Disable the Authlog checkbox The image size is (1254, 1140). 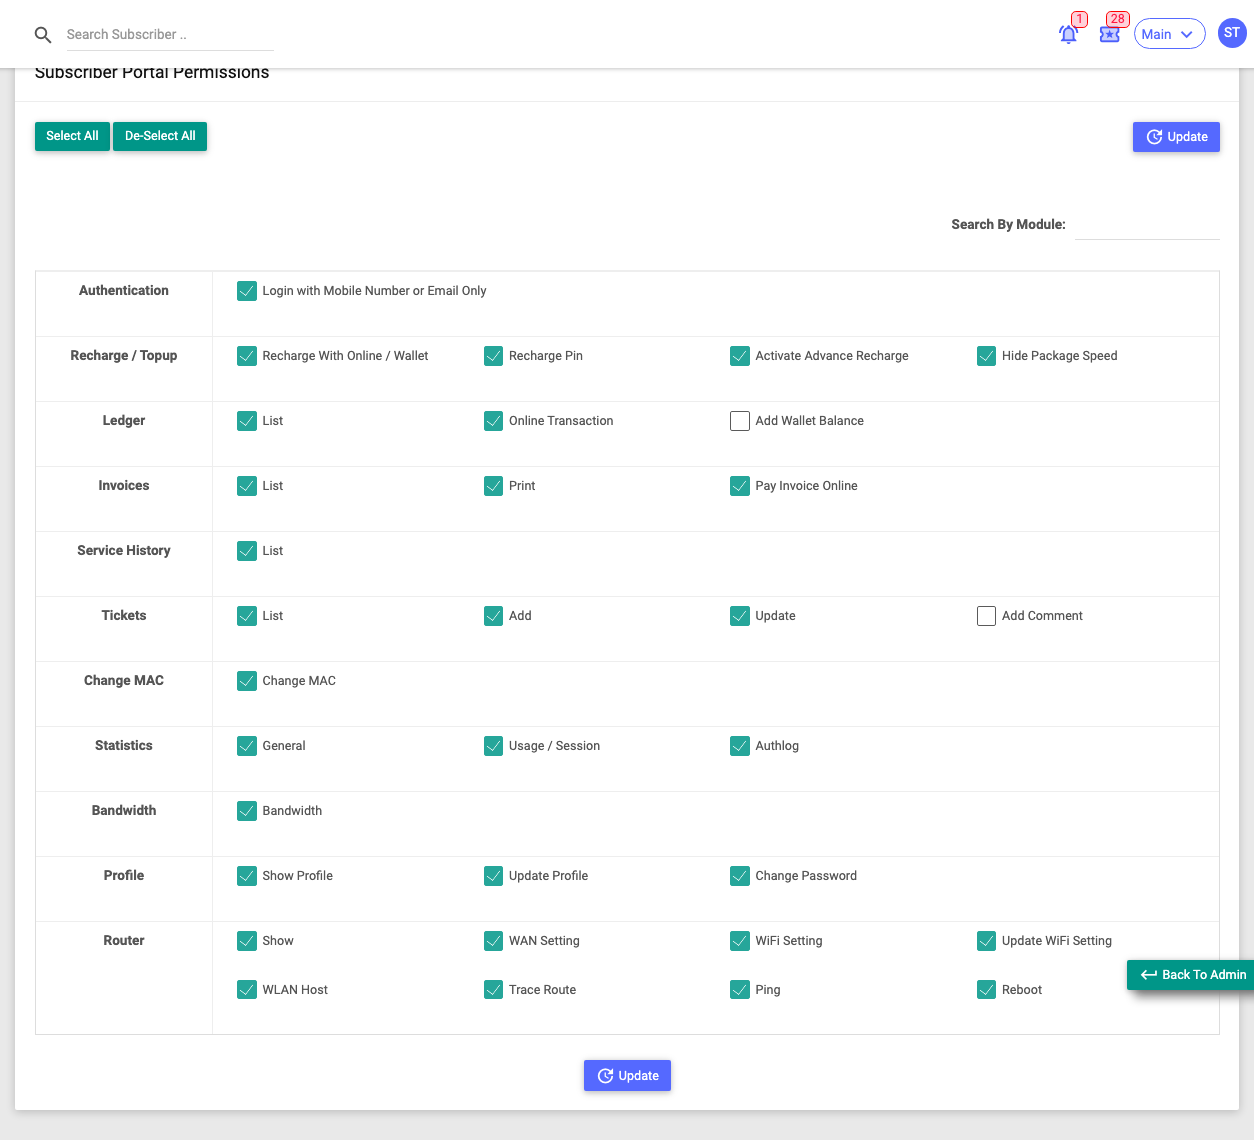click(x=740, y=746)
